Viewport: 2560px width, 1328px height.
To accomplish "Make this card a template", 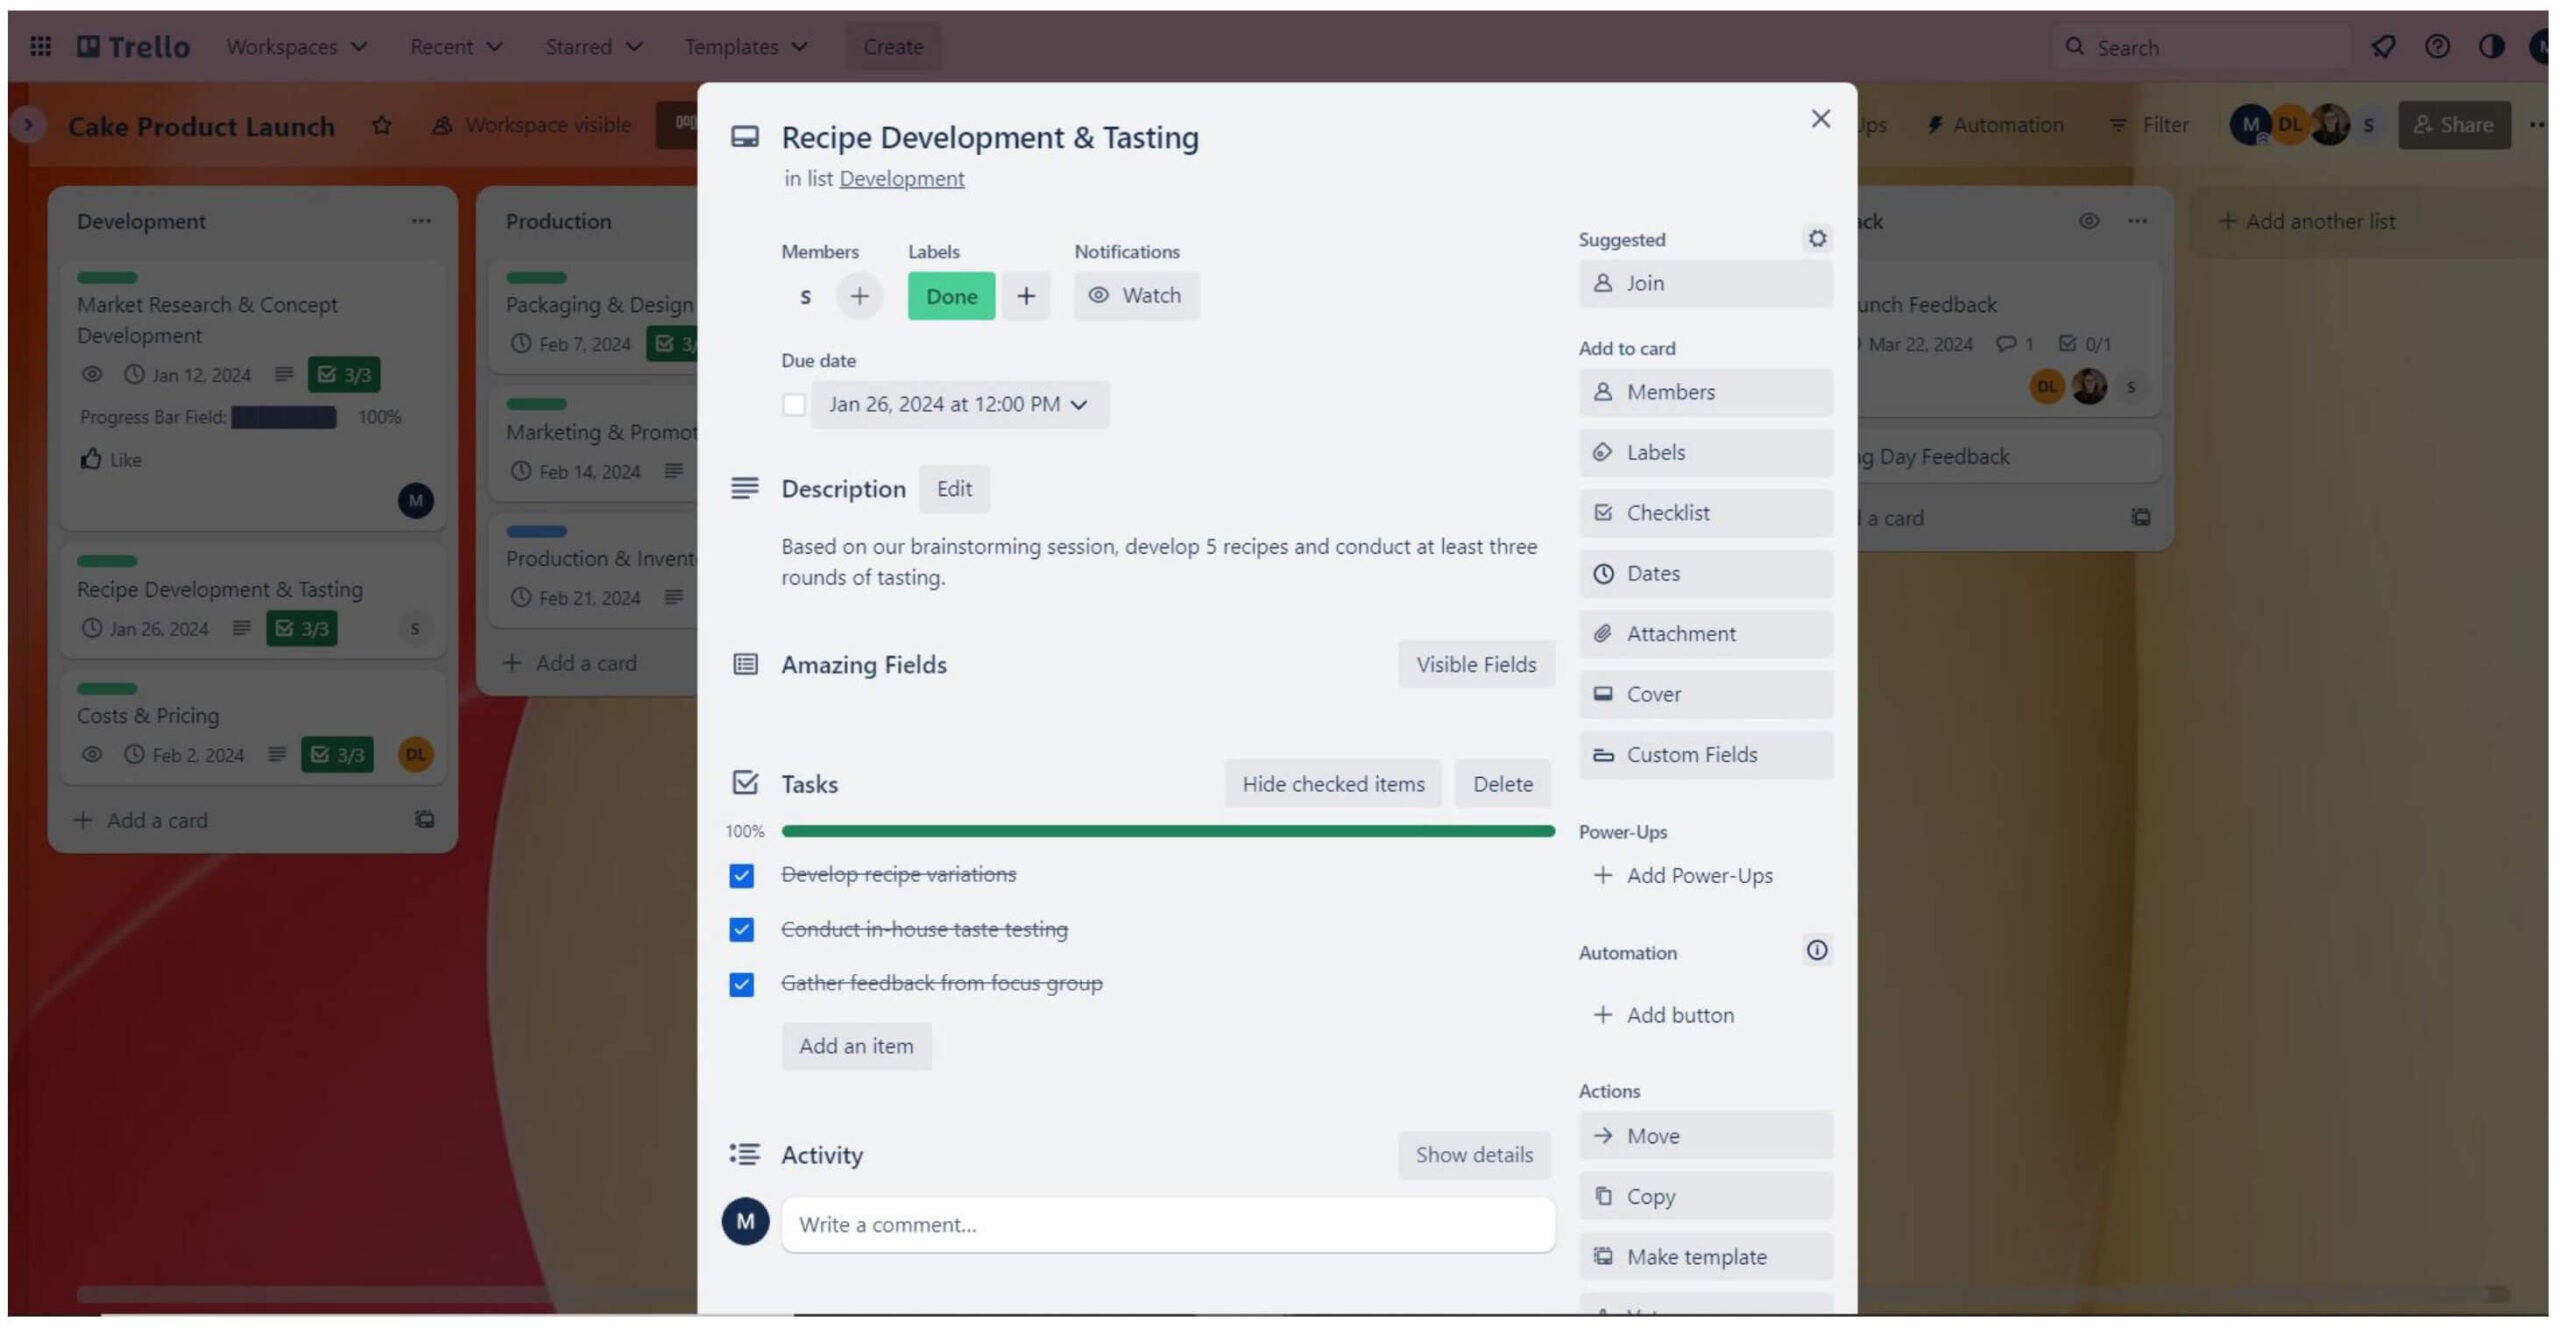I will 1705,1256.
